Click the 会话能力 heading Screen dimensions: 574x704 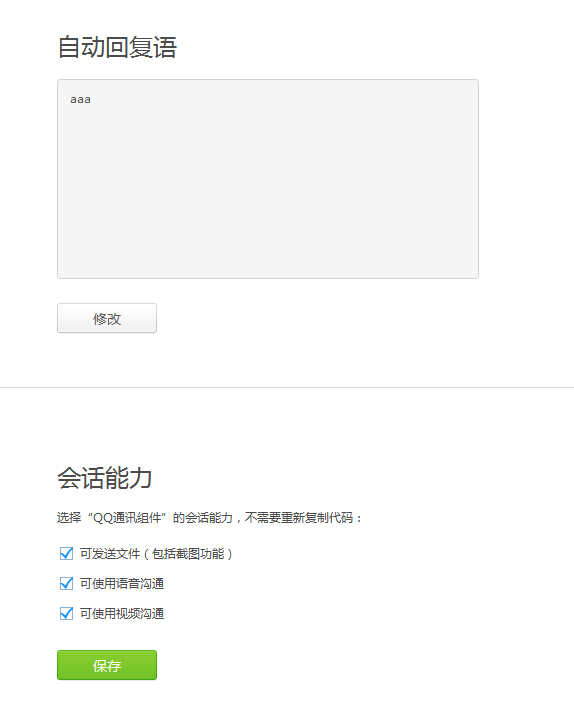pos(105,478)
